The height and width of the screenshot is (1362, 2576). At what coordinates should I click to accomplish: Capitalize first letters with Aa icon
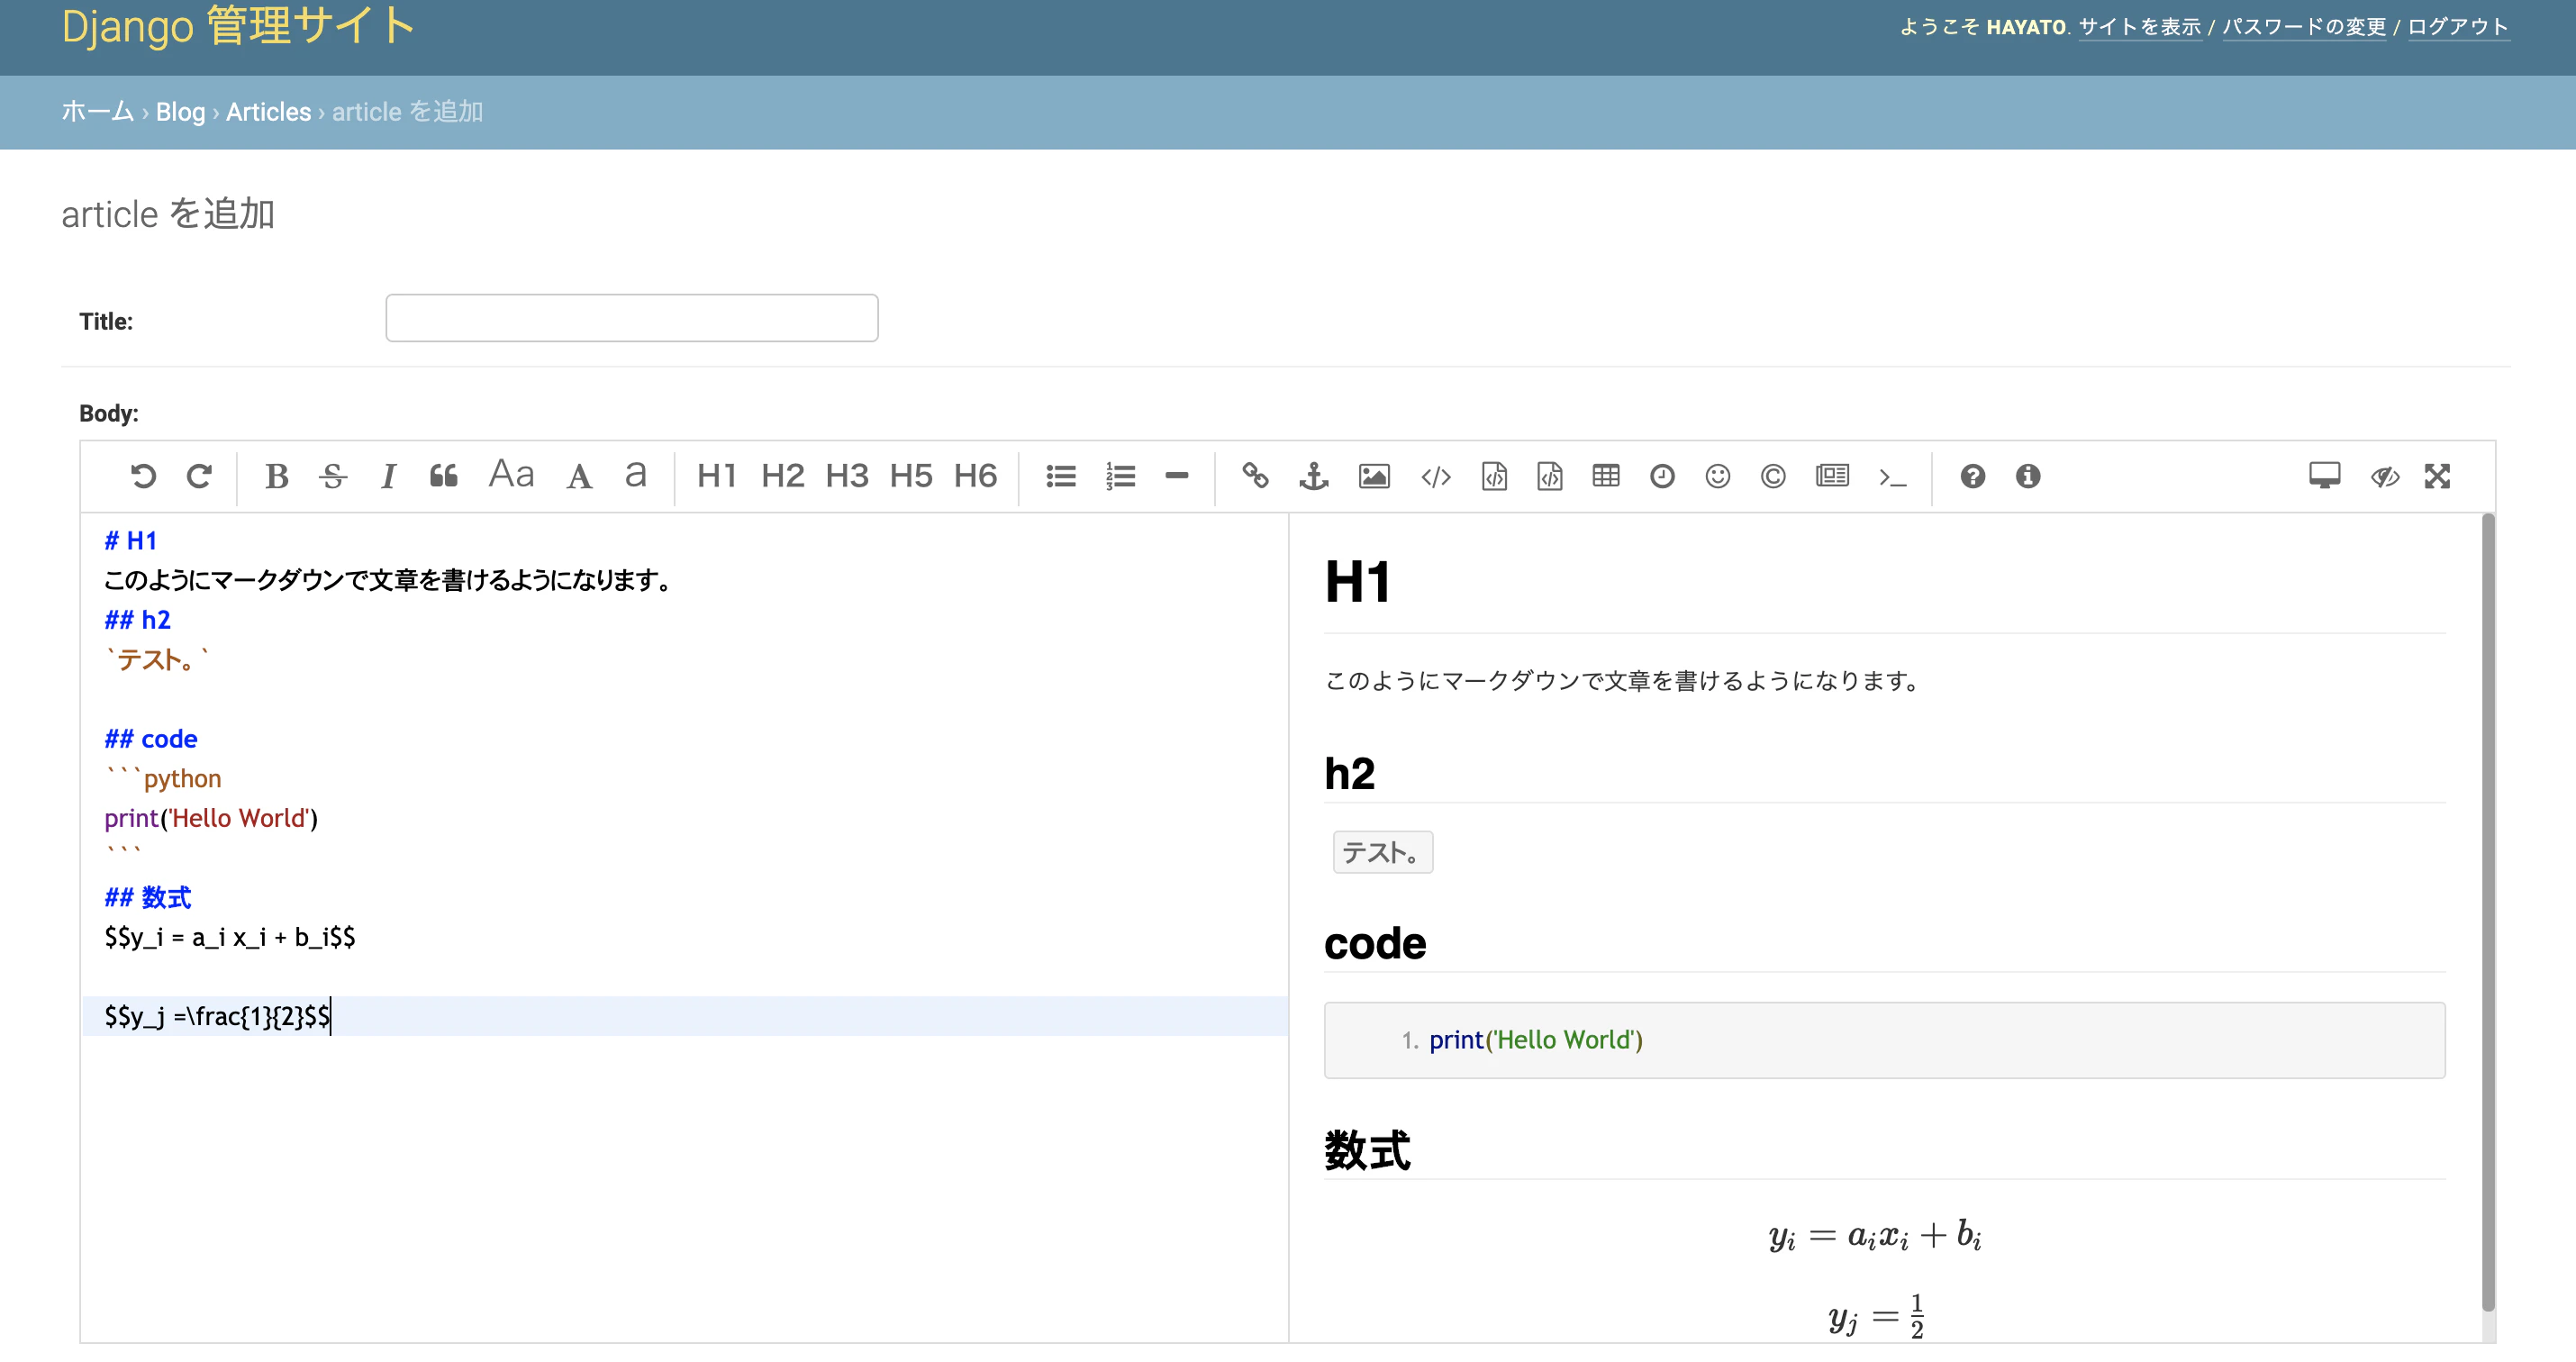511,474
